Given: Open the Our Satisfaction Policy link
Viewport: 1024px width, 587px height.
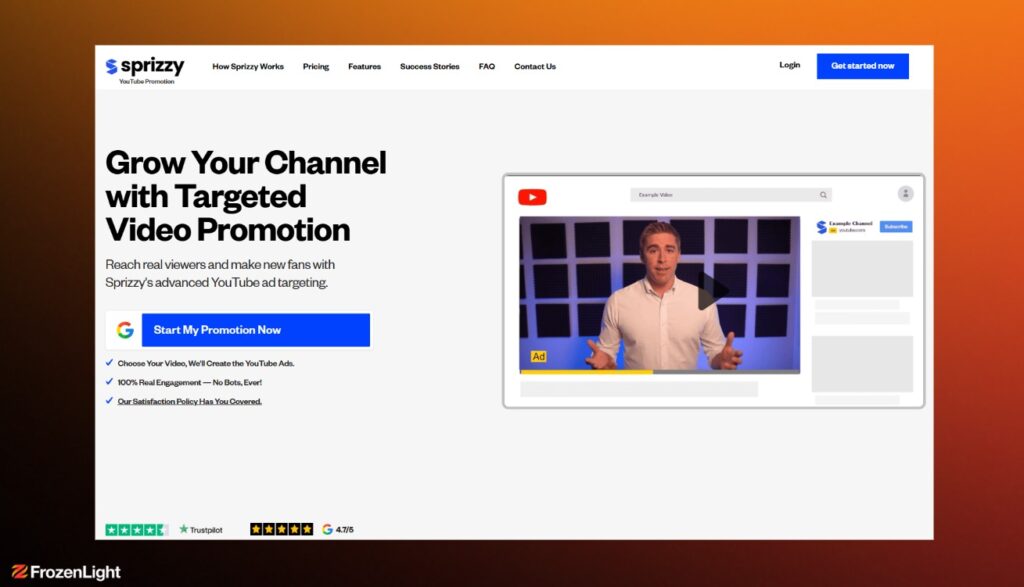Looking at the screenshot, I should click(190, 401).
